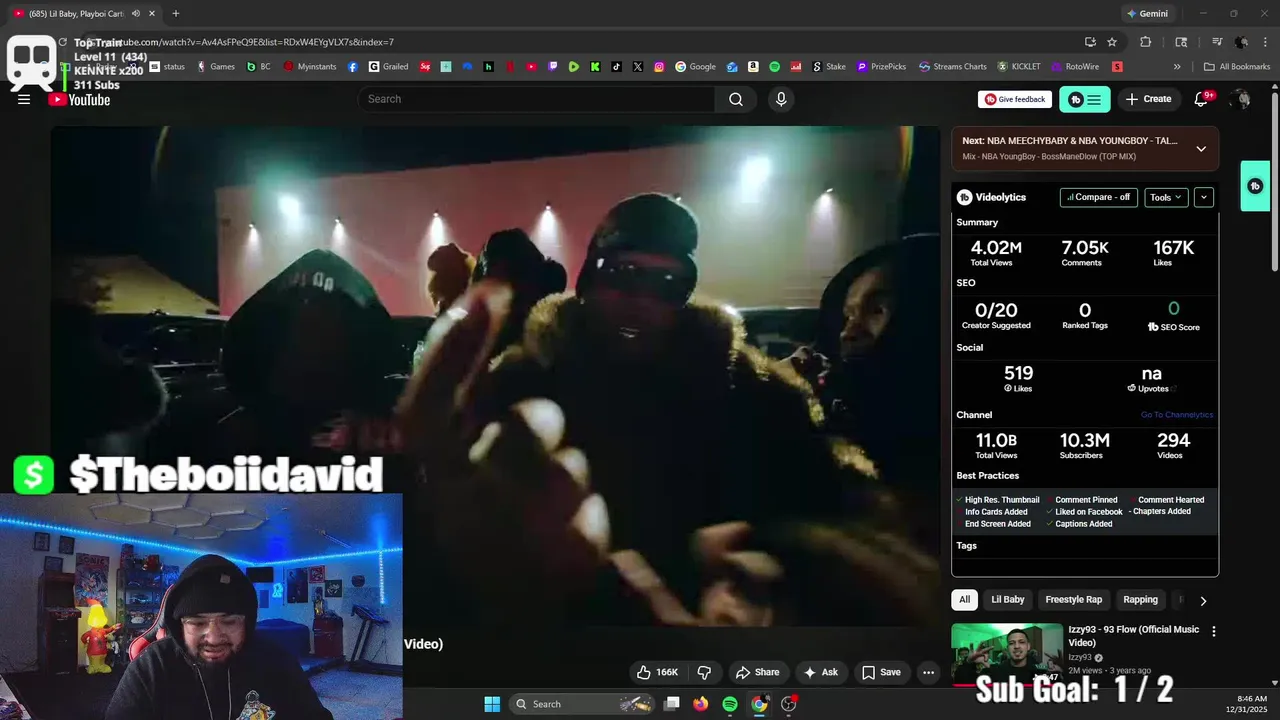
Task: Go to the YouTube home logo
Action: [79, 99]
